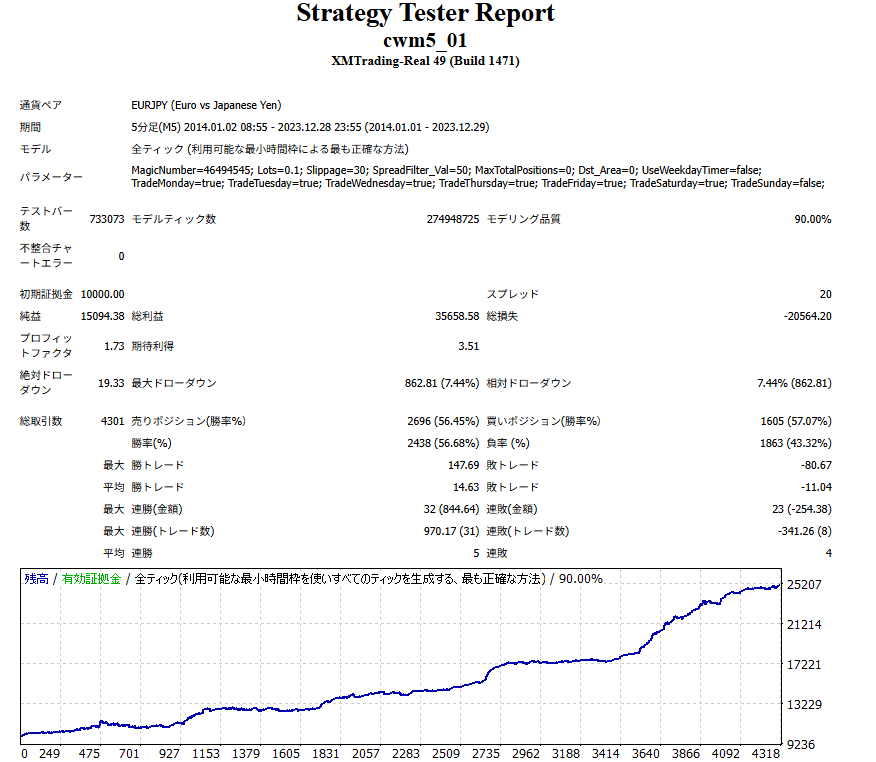Click the gross loss -20564.20 figure

click(807, 316)
